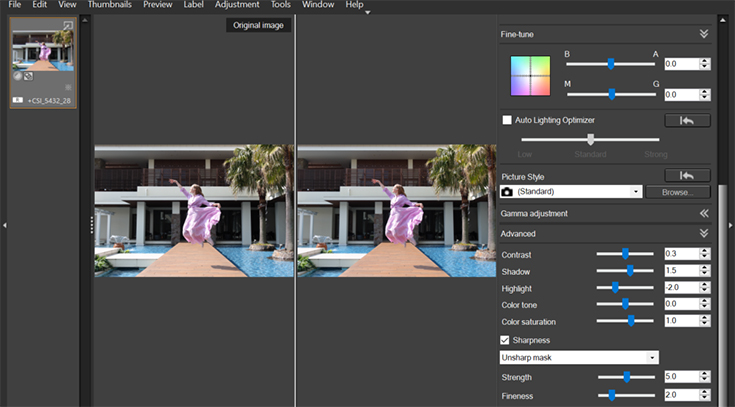Click the round edit-mark icon under the thumbnail
The image size is (735, 407).
coord(18,75)
